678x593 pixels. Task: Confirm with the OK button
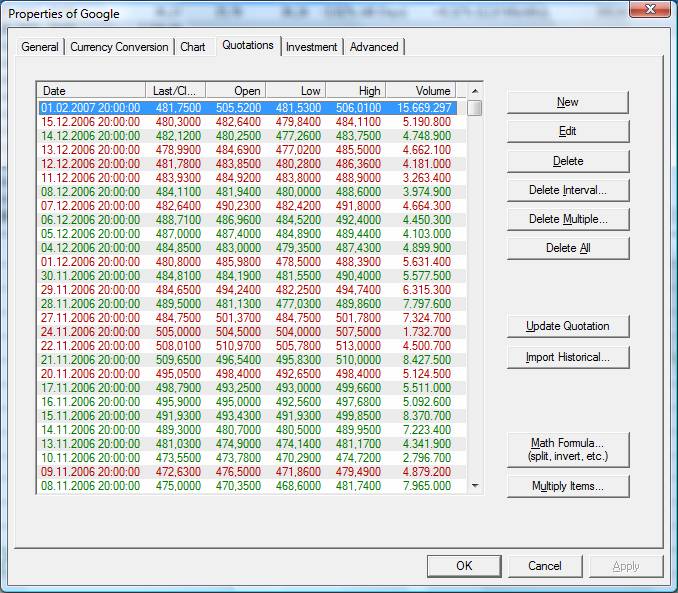point(464,566)
